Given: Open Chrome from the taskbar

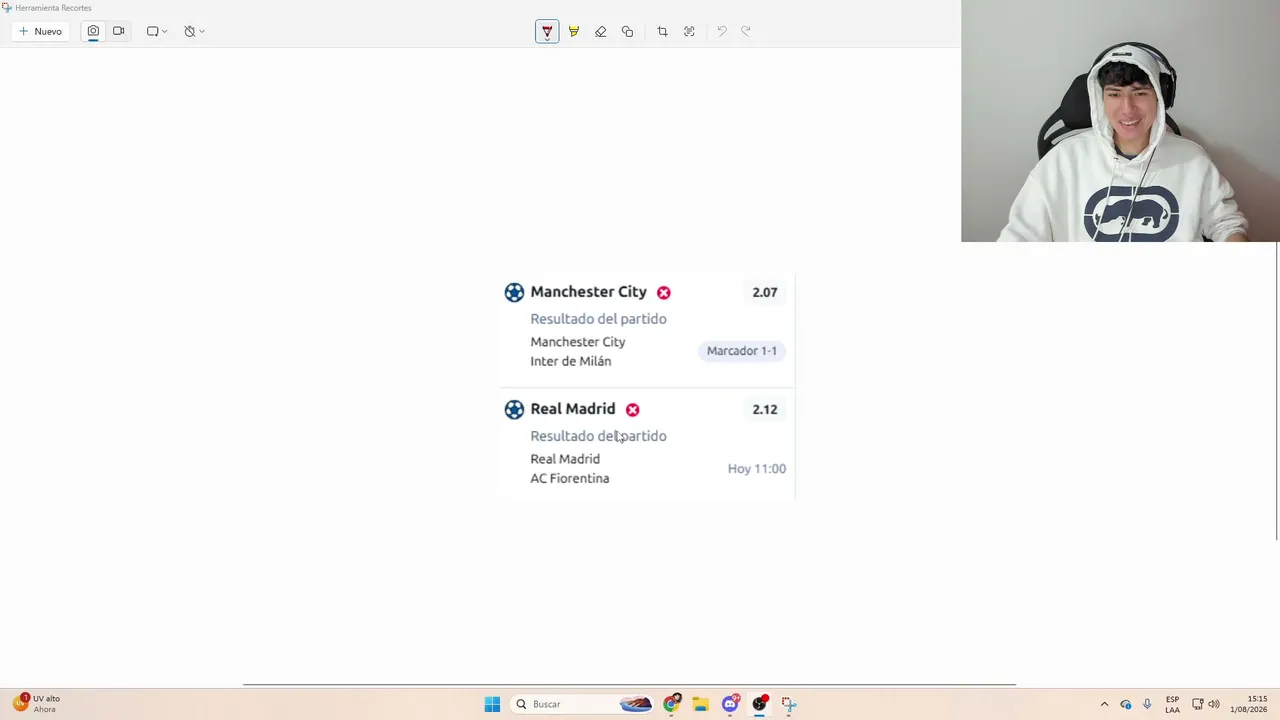Looking at the screenshot, I should (672, 704).
